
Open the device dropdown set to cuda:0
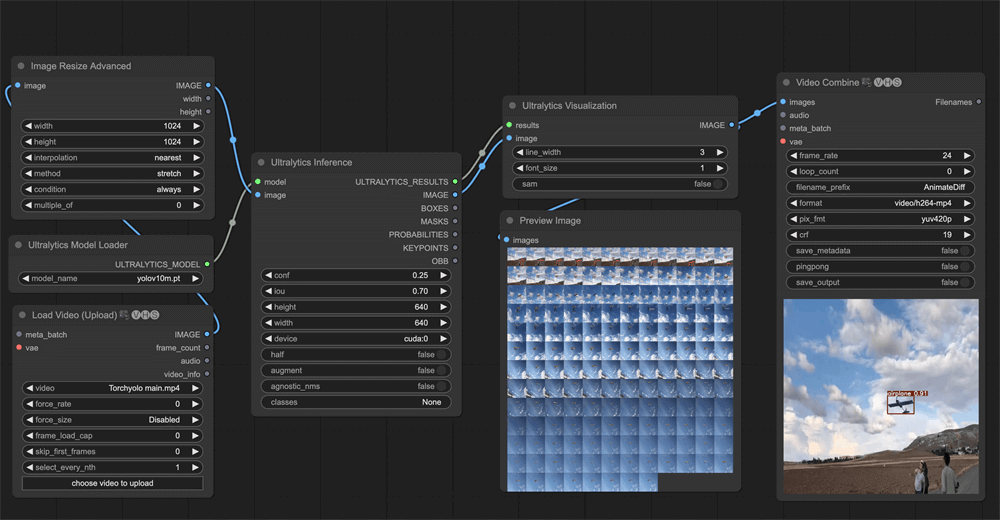click(356, 339)
